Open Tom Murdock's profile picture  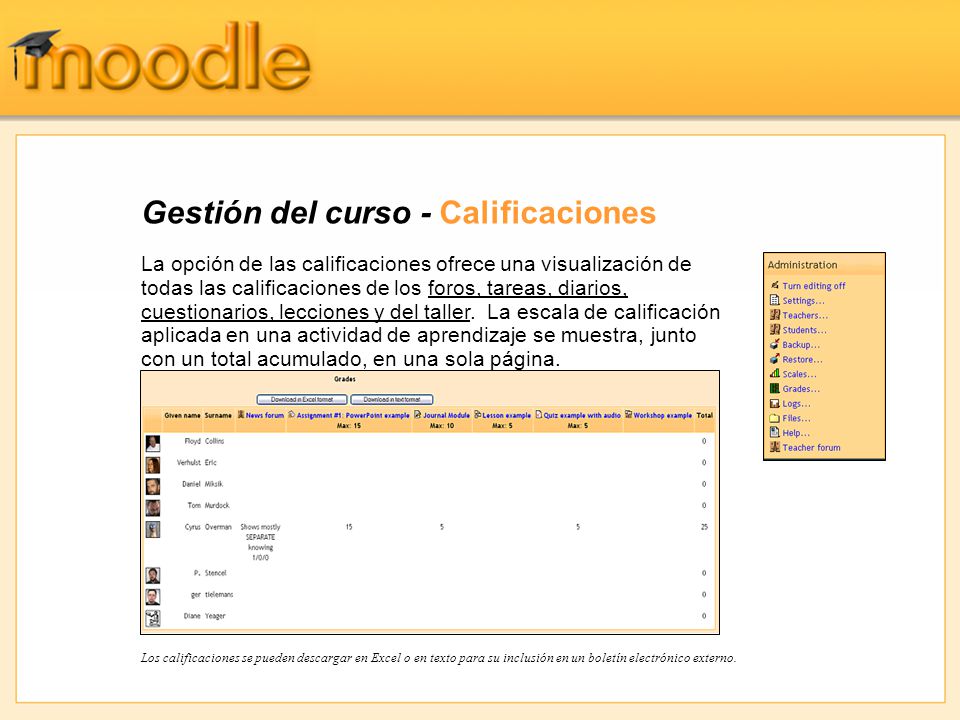coord(153,508)
